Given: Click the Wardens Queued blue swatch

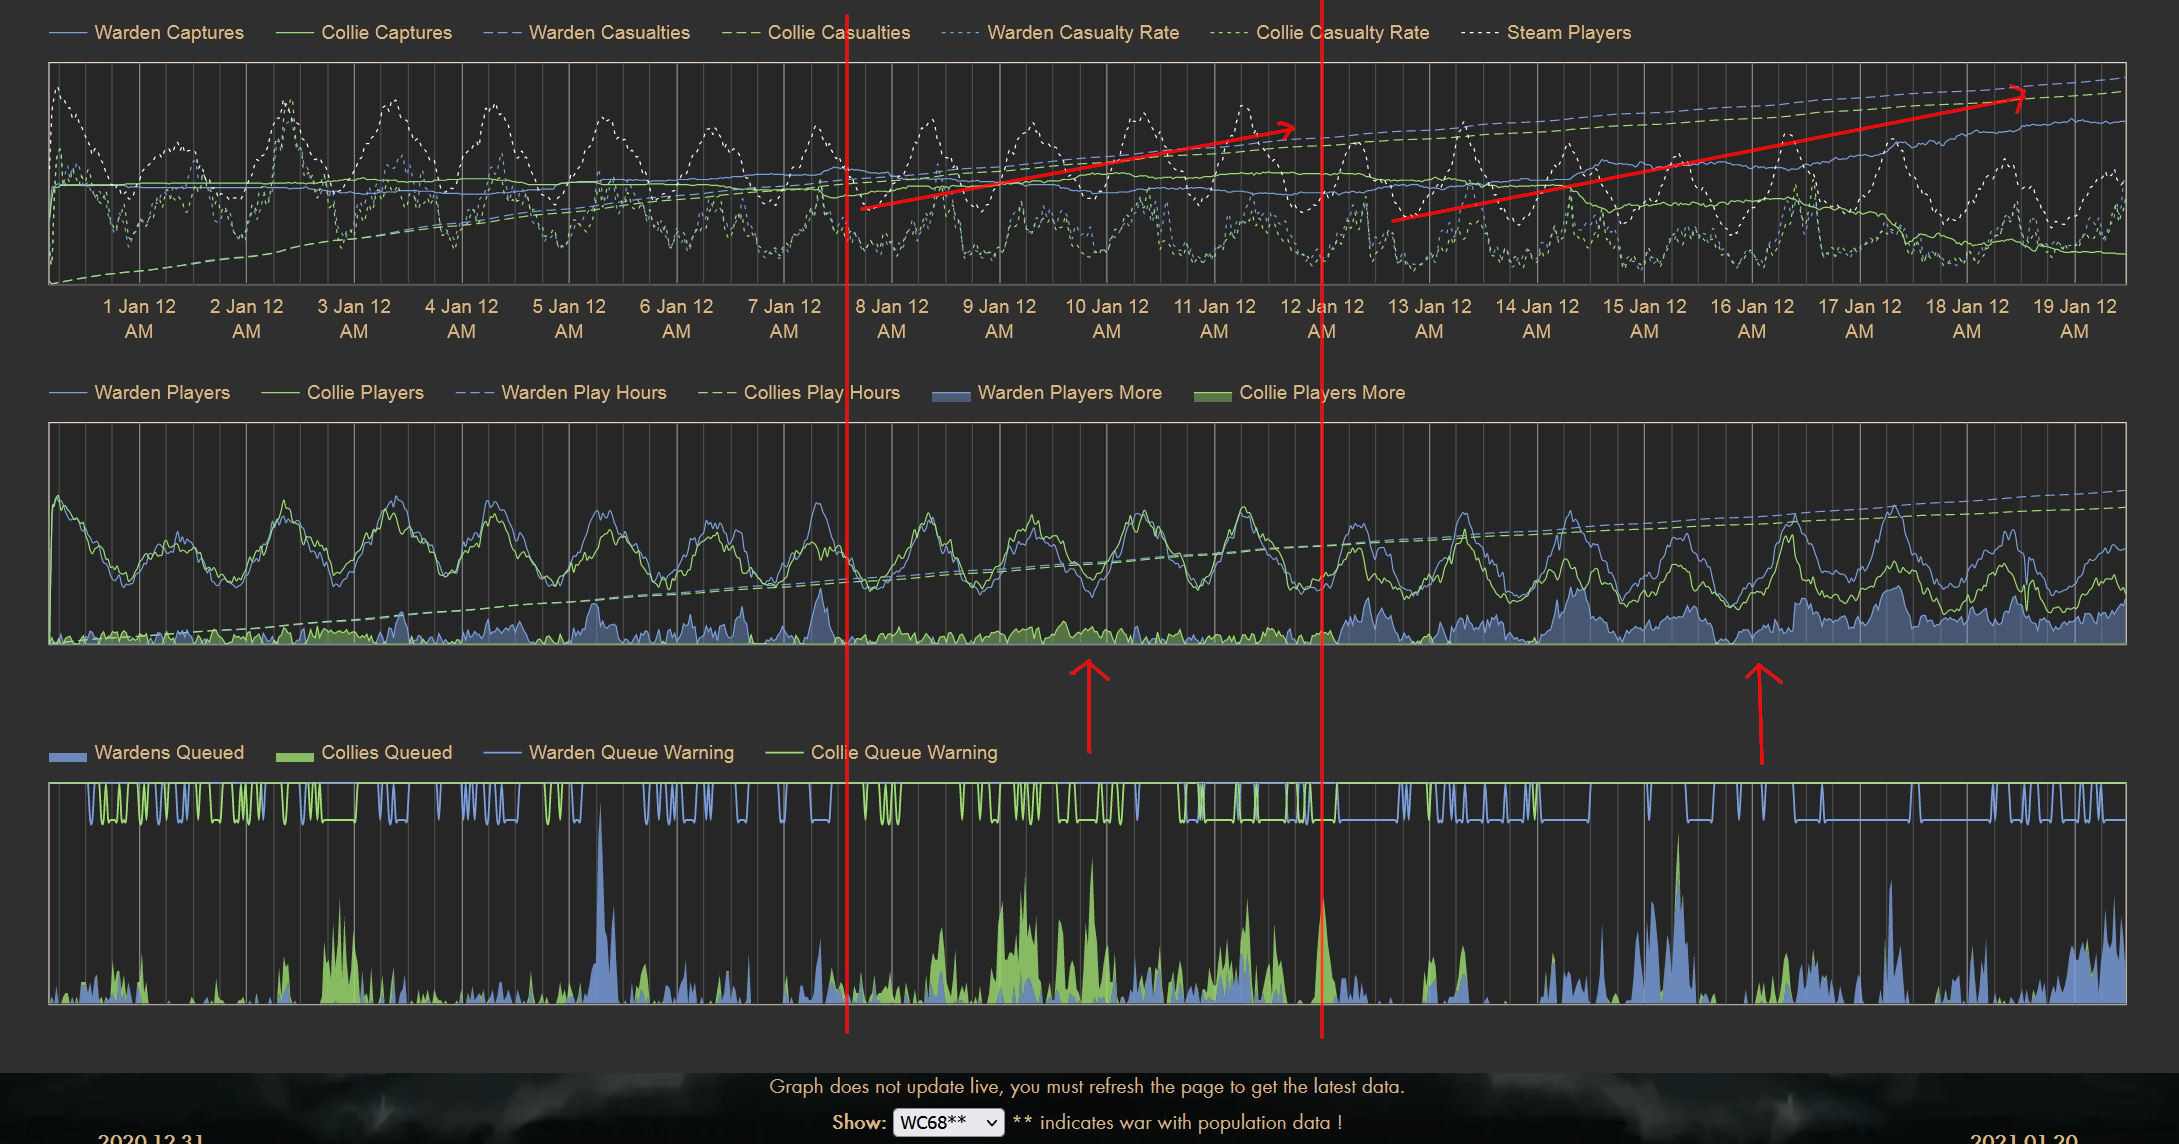Looking at the screenshot, I should (x=68, y=754).
